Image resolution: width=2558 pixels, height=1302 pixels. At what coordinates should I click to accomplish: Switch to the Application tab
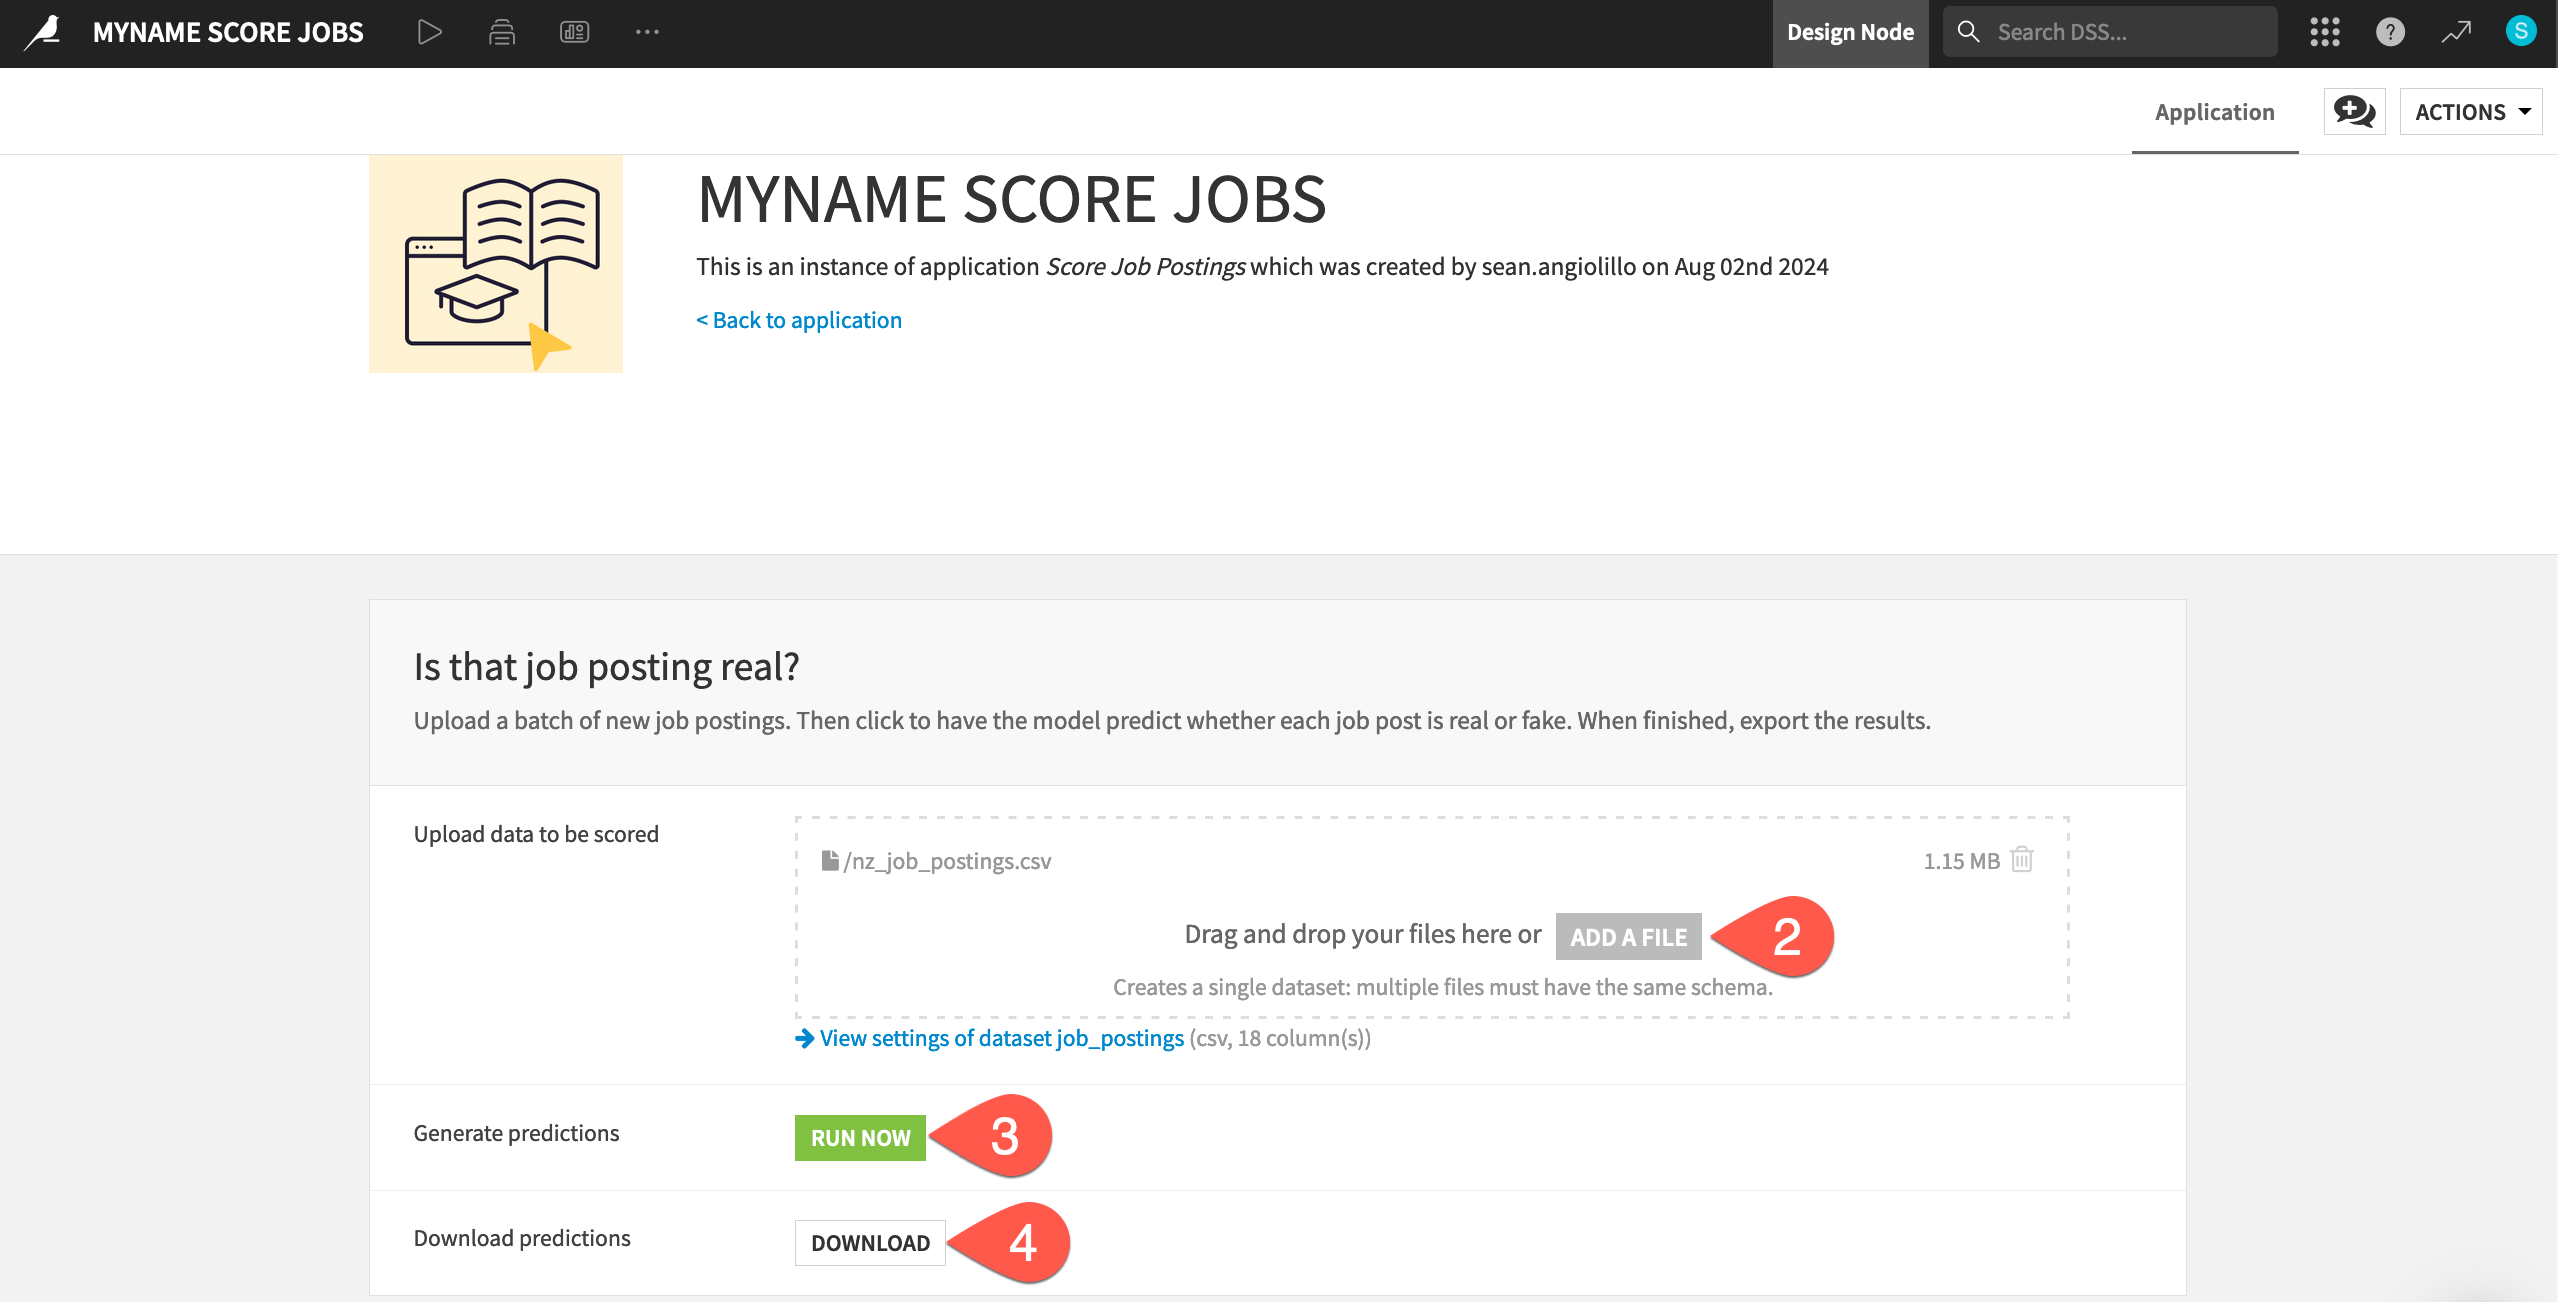[x=2214, y=112]
